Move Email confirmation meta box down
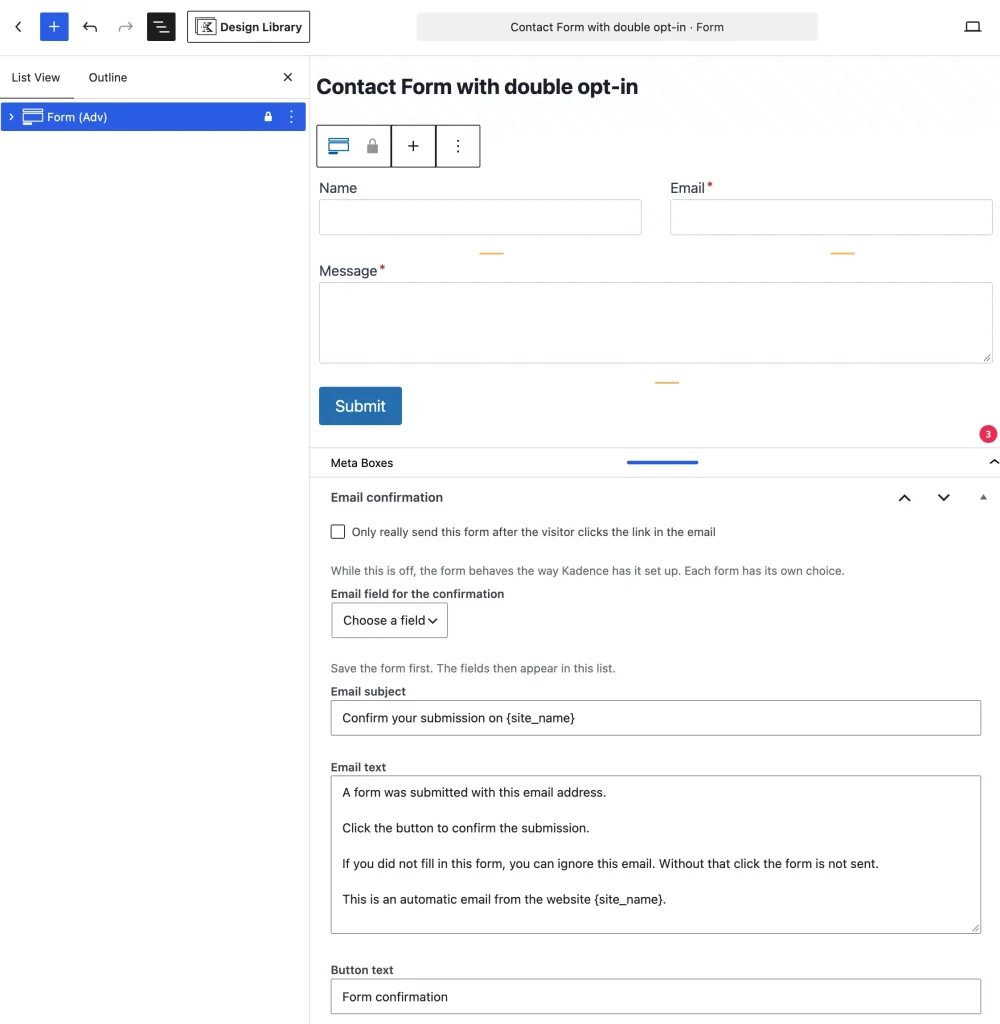Viewport: 1000px width, 1024px height. click(944, 498)
